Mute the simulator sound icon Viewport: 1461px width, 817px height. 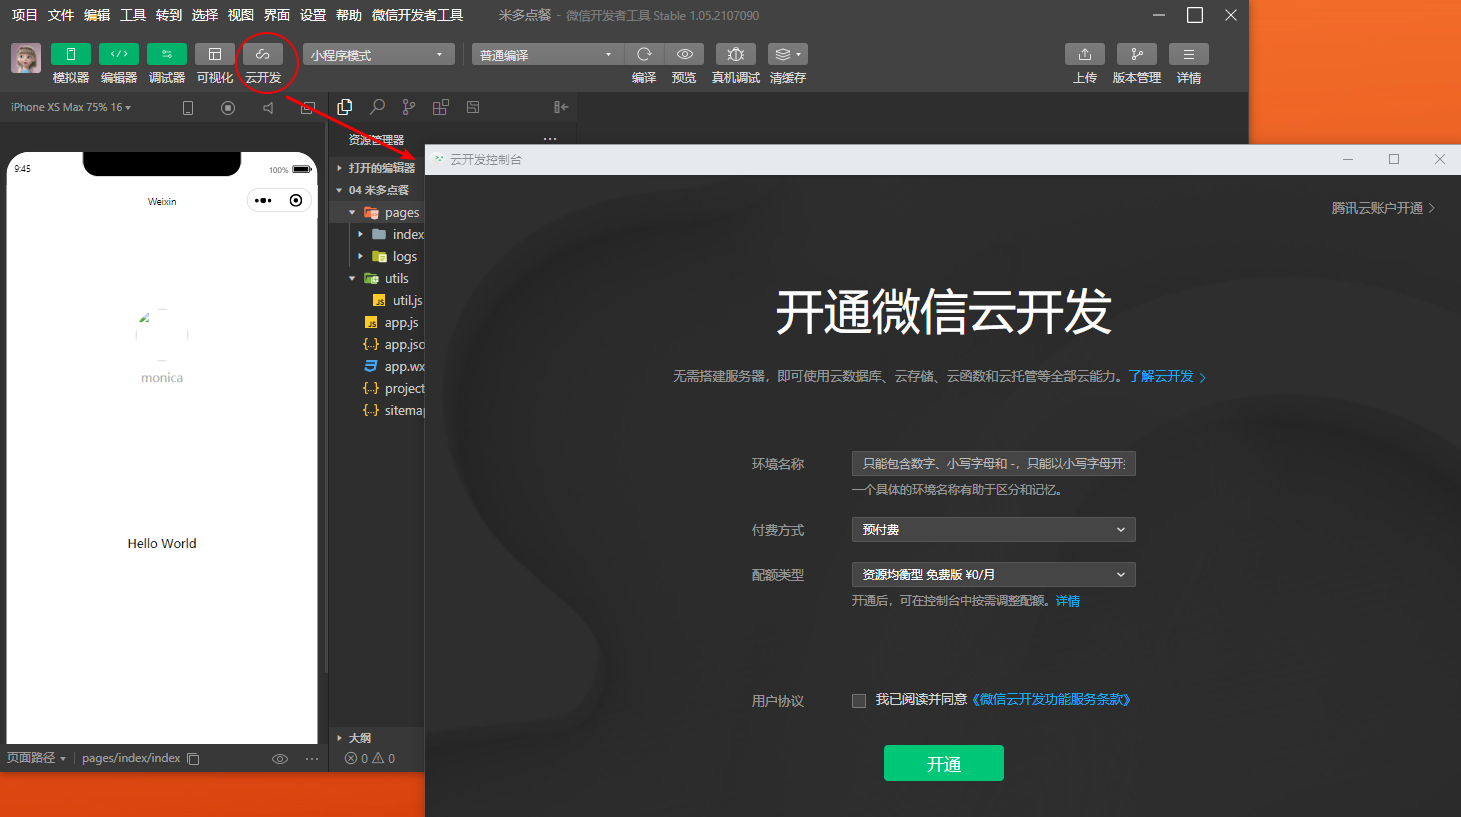(x=268, y=108)
